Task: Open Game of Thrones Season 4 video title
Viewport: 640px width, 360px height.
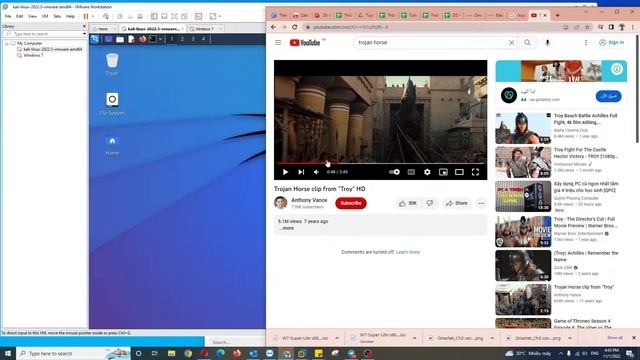Action: 582,324
